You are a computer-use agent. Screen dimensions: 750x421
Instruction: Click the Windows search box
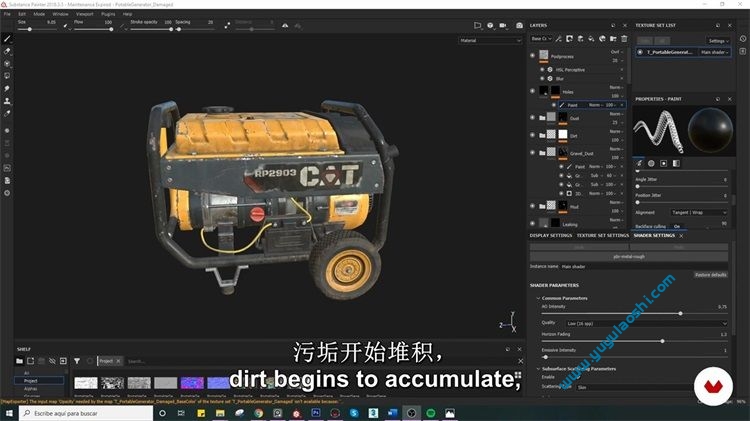point(86,413)
